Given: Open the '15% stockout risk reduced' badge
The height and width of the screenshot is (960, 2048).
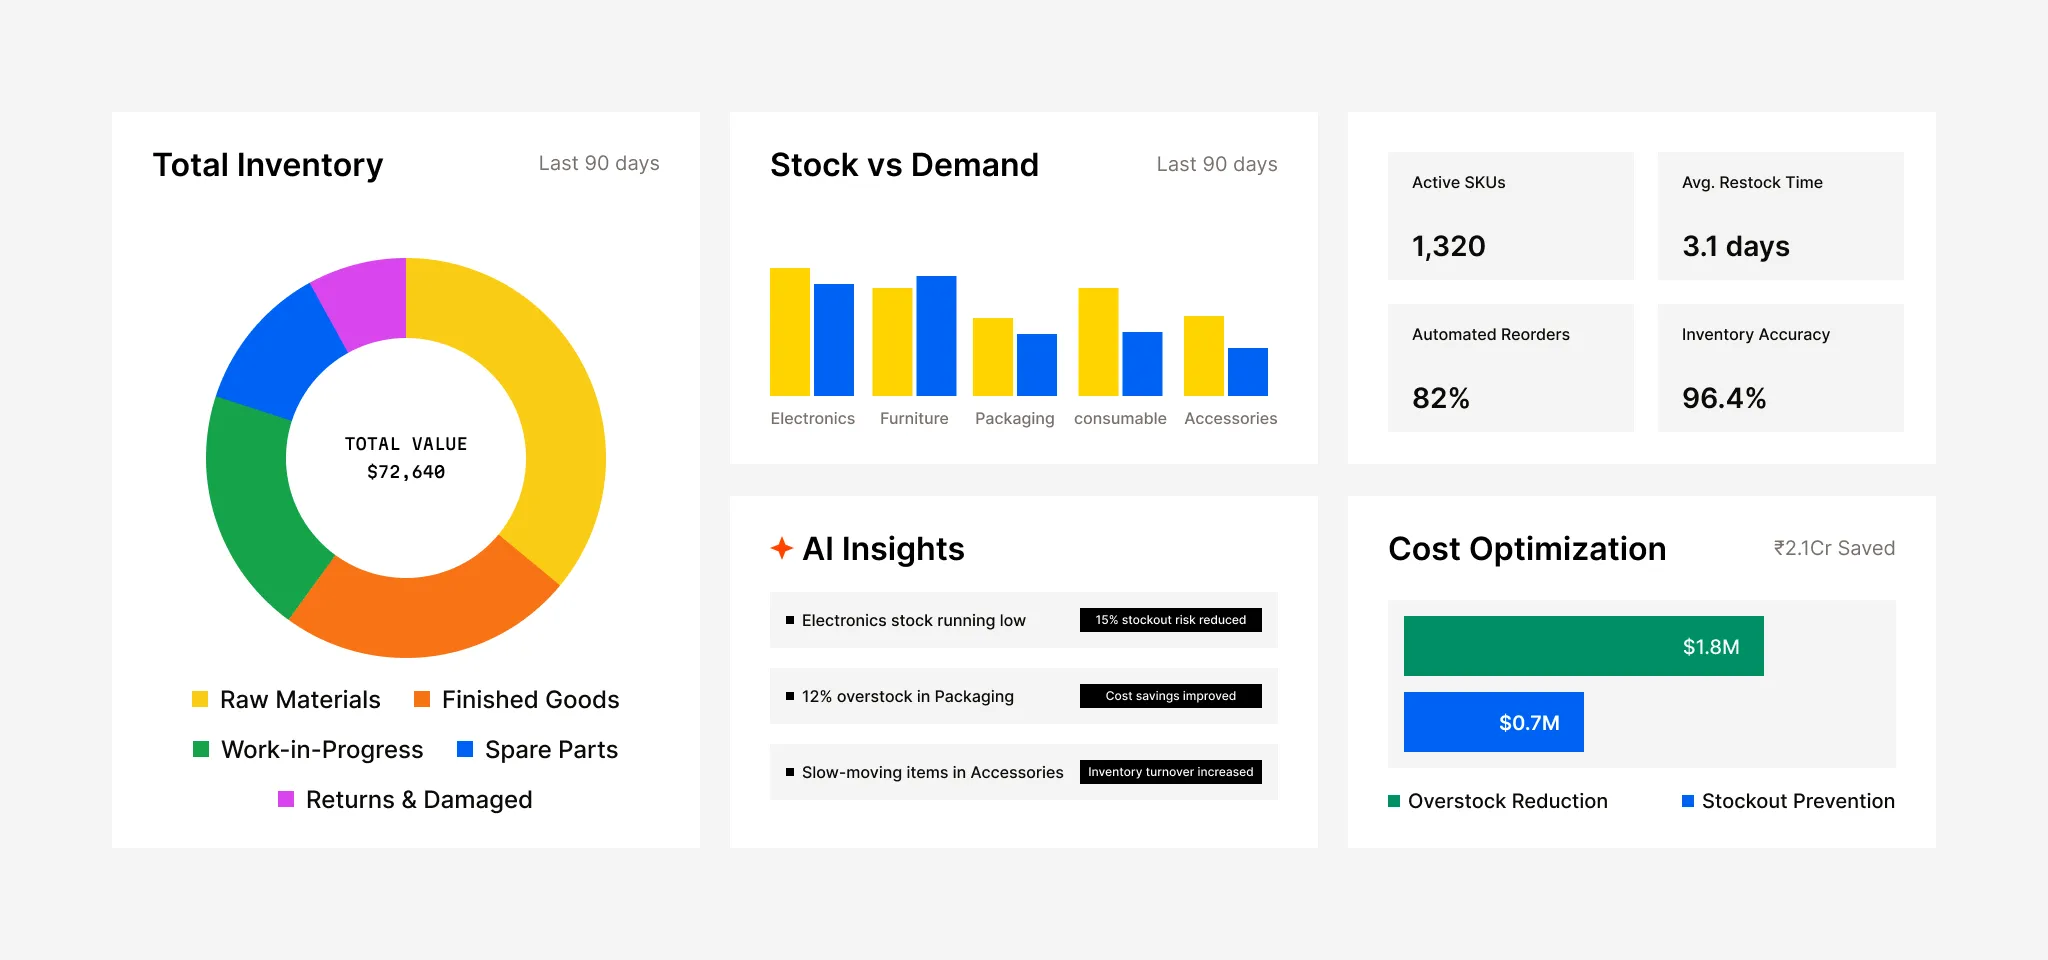Looking at the screenshot, I should point(1171,620).
